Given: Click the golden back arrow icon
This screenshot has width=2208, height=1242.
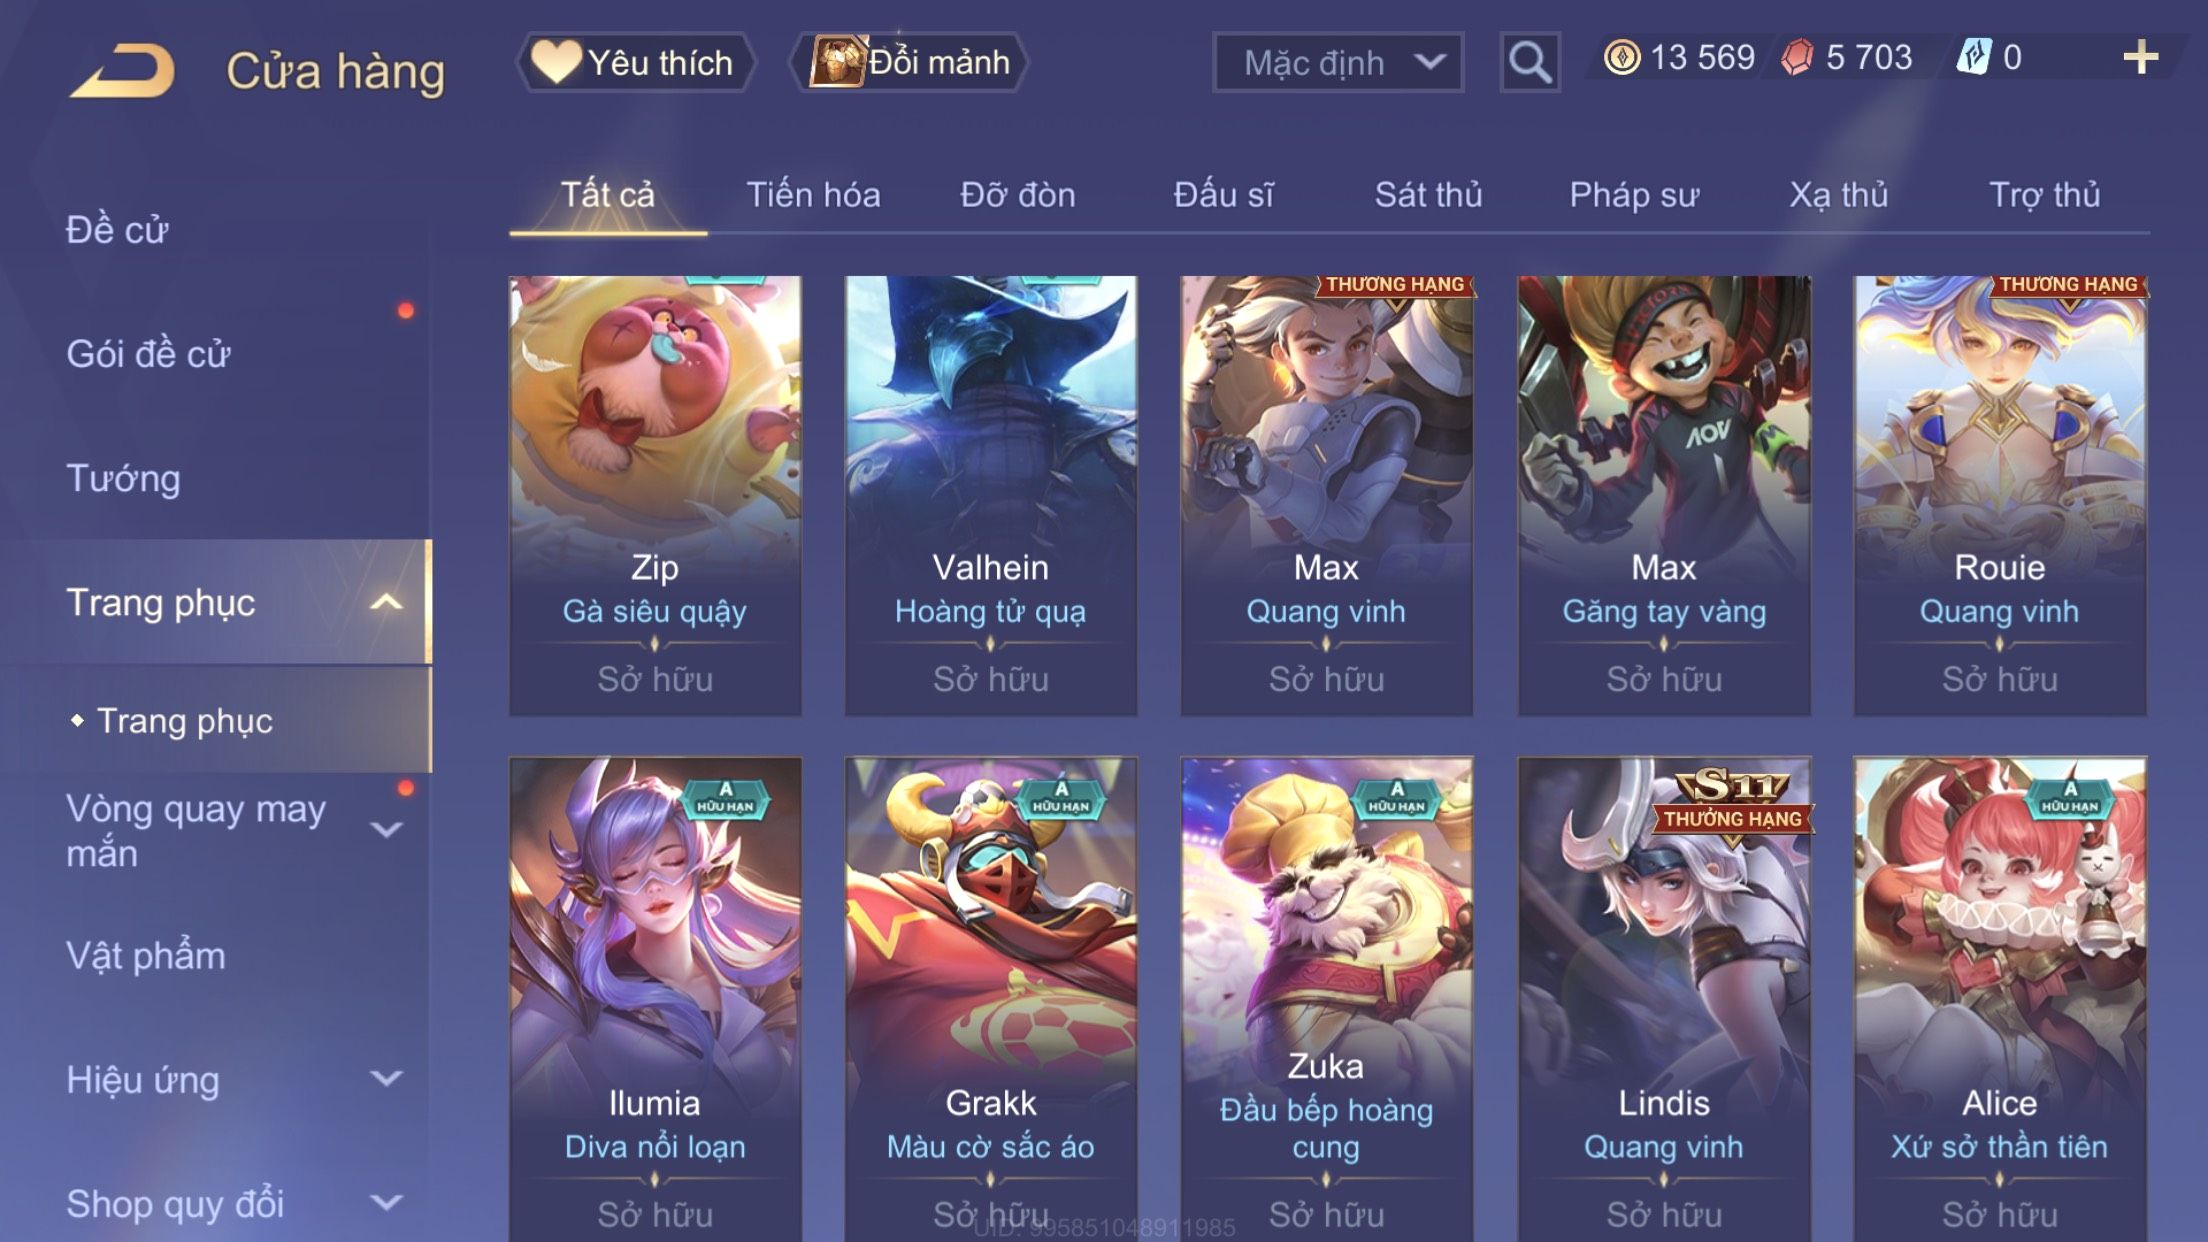Looking at the screenshot, I should click(122, 70).
